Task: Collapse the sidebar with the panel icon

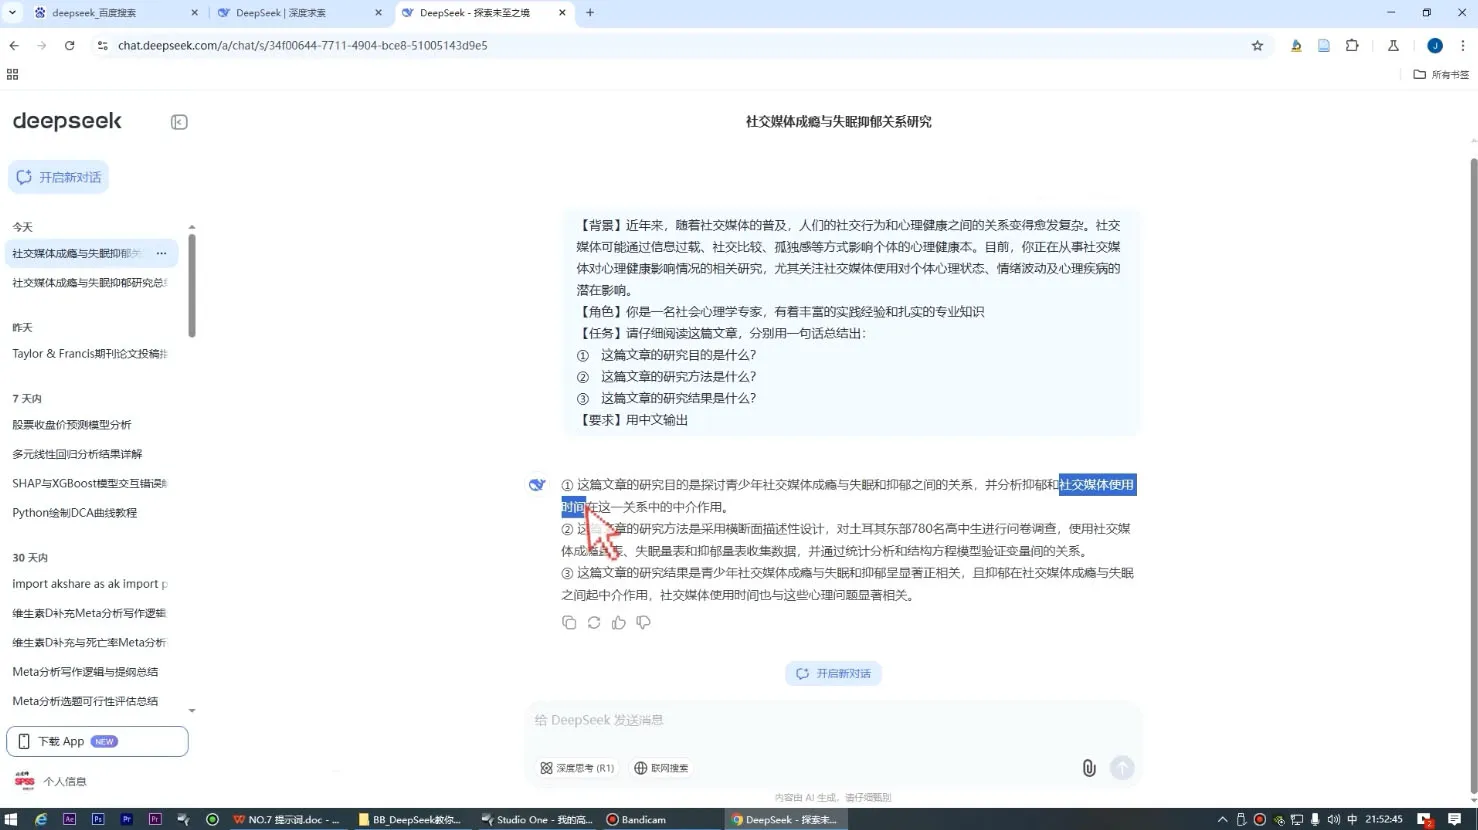Action: pos(177,121)
